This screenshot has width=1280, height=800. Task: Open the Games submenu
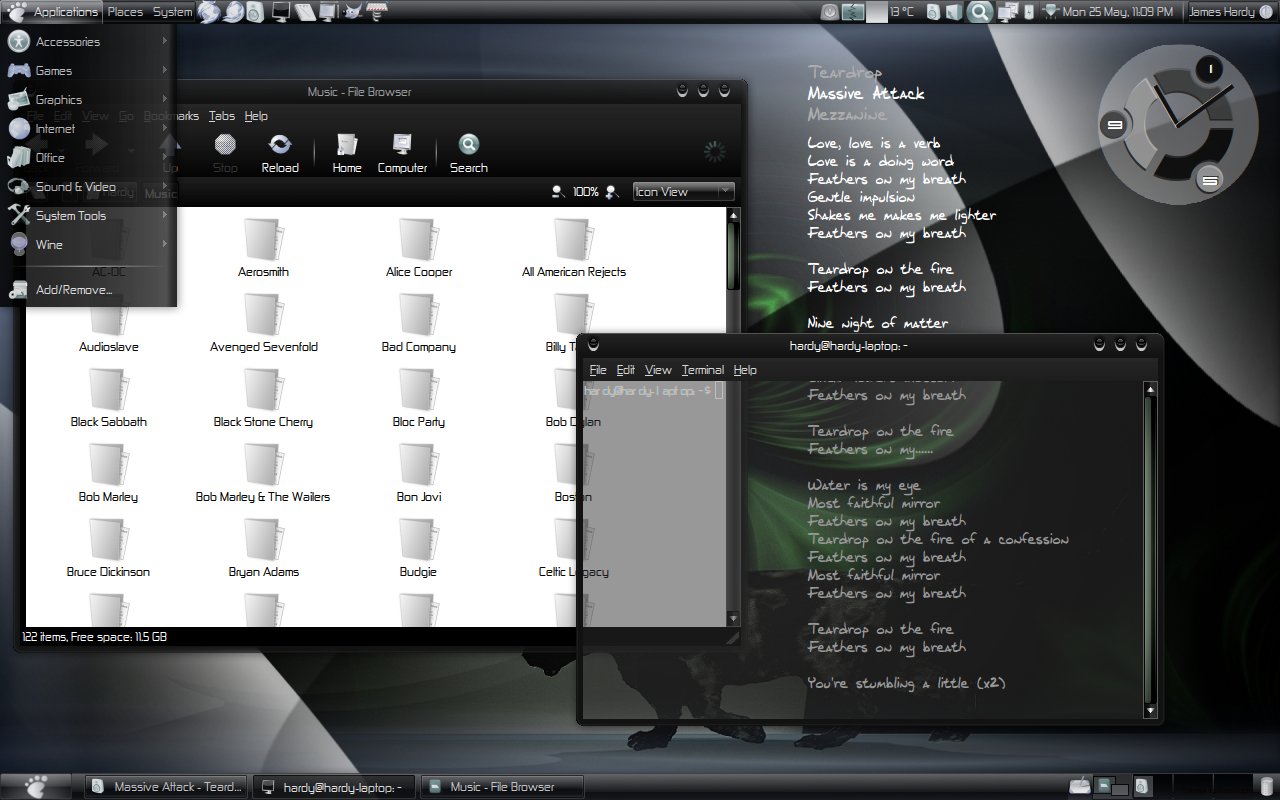89,71
